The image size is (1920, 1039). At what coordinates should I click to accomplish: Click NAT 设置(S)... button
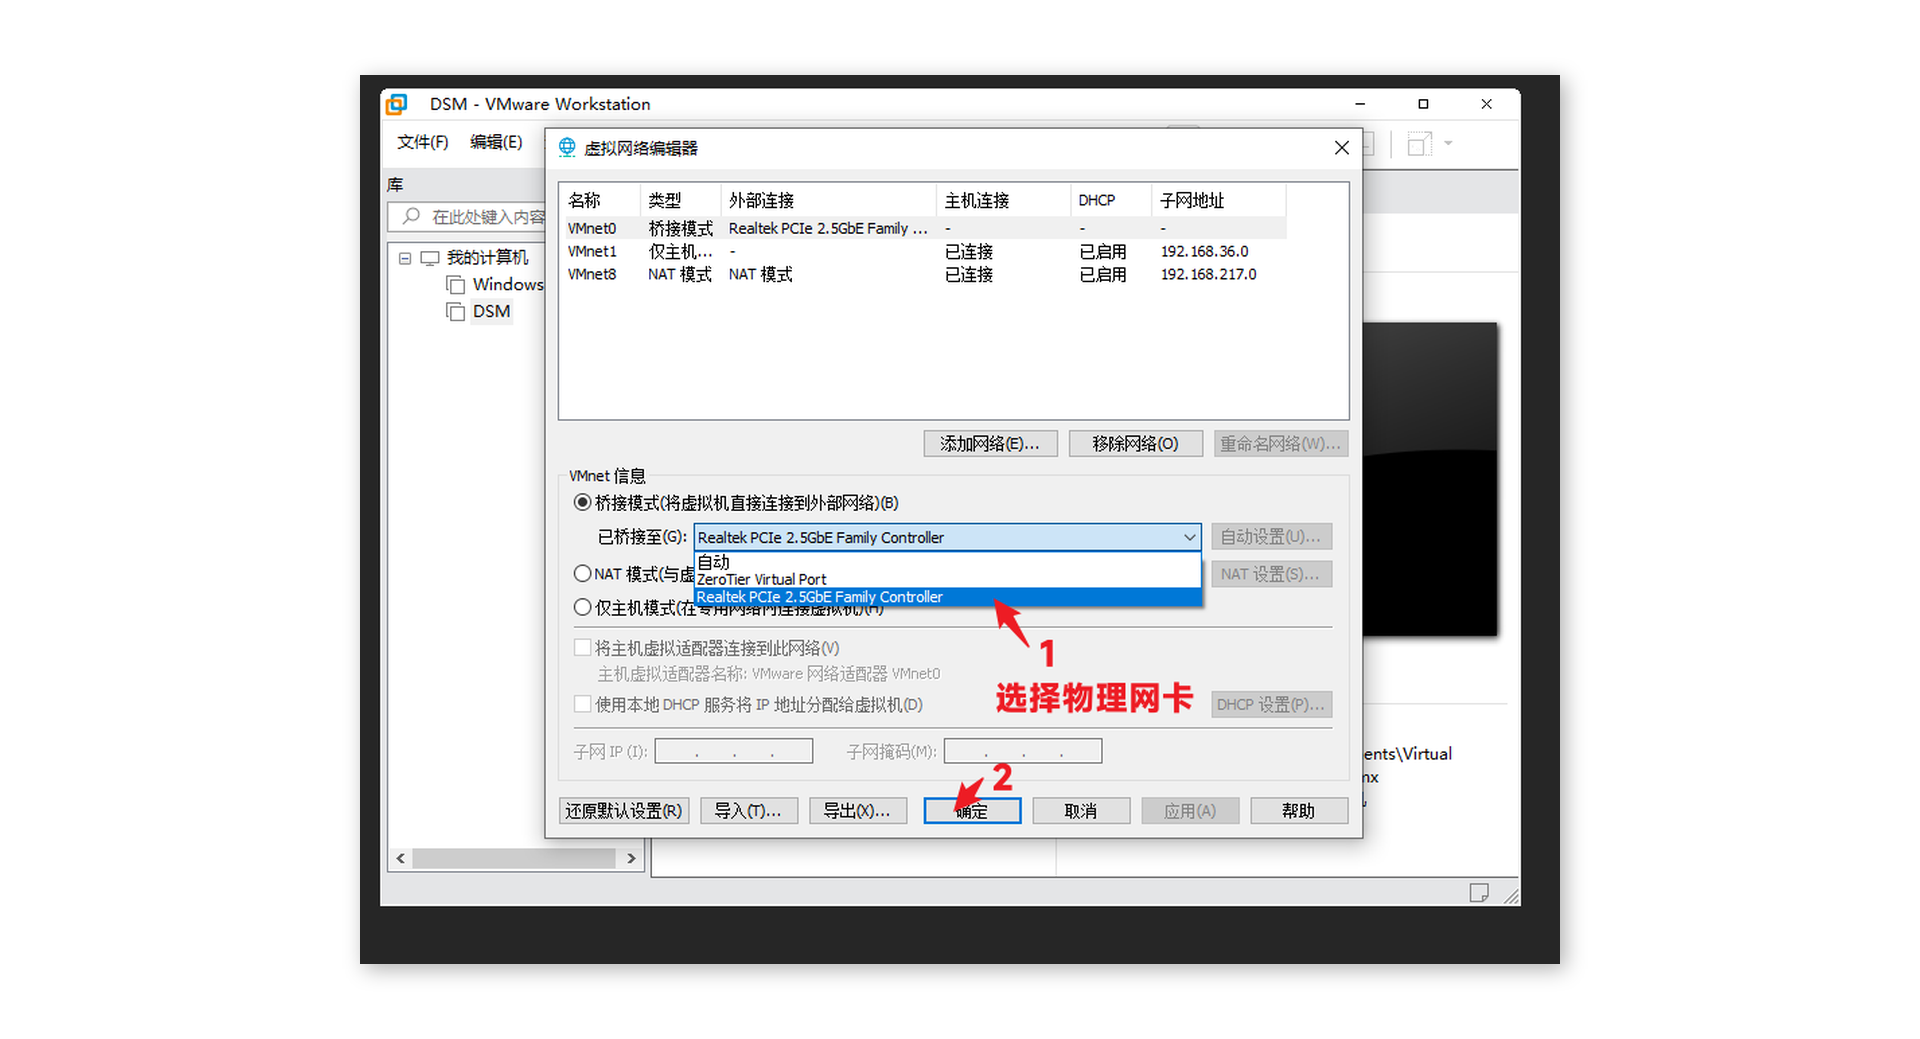pos(1271,574)
